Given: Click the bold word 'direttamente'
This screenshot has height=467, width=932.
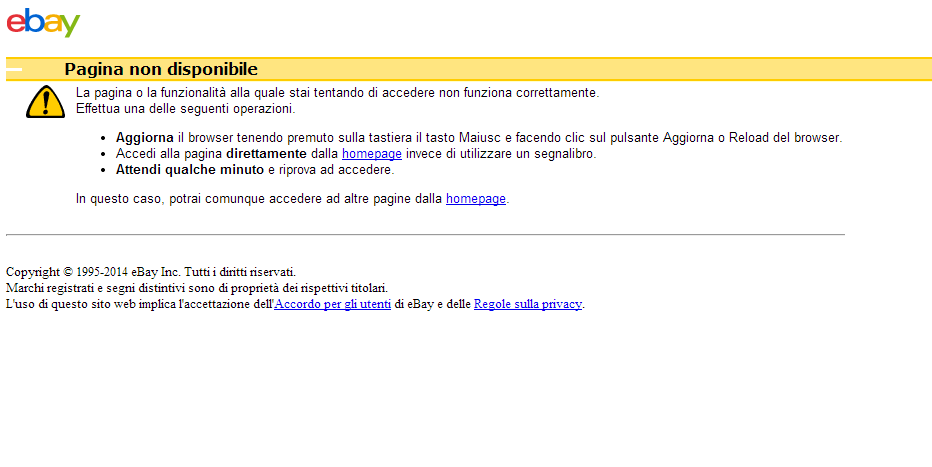Looking at the screenshot, I should [266, 154].
